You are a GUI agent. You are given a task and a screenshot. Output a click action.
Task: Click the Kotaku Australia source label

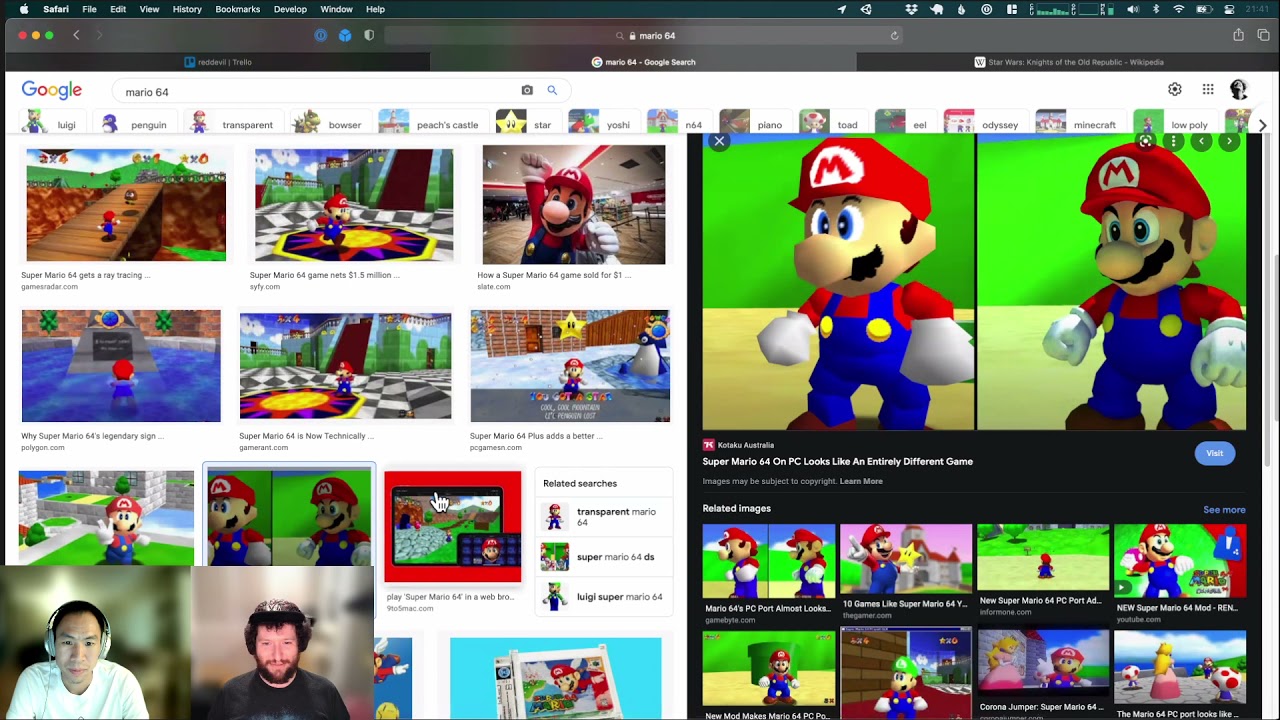click(x=739, y=445)
